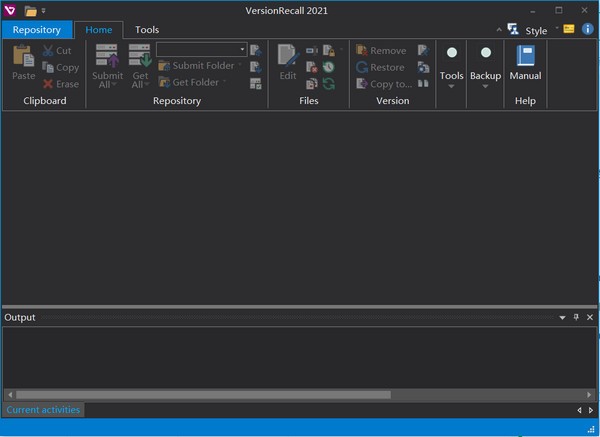Click the Erase red X icon
Screen dimensions: 600x437
48,84
